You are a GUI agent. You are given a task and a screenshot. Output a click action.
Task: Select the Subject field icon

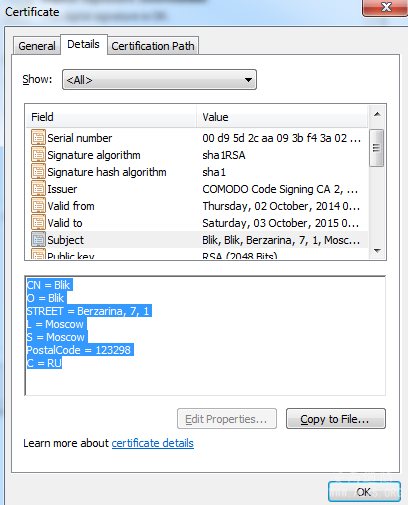[38, 239]
